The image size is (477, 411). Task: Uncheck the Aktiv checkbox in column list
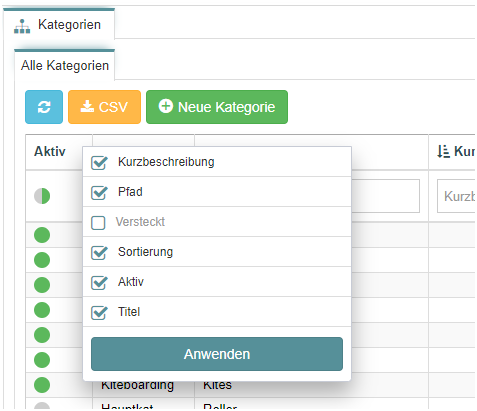(99, 283)
